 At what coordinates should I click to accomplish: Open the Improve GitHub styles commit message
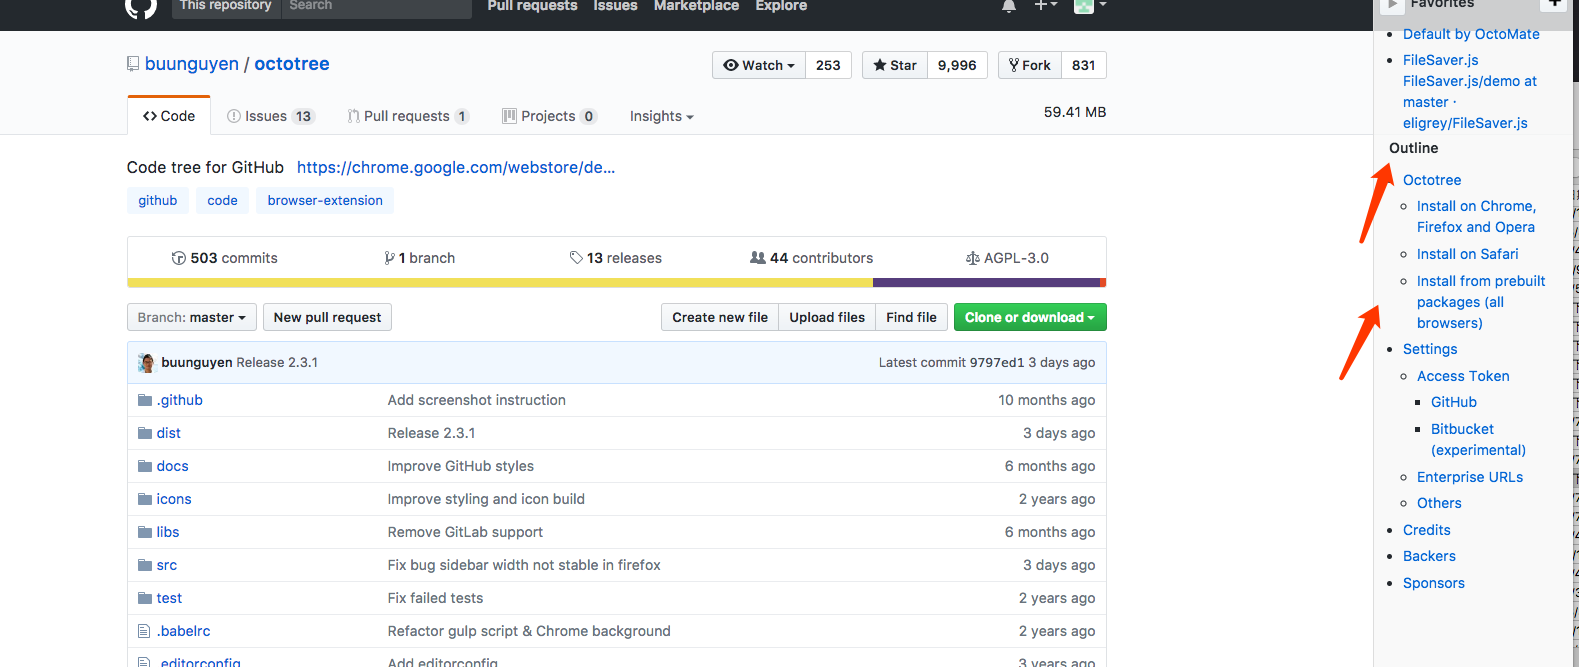(461, 466)
